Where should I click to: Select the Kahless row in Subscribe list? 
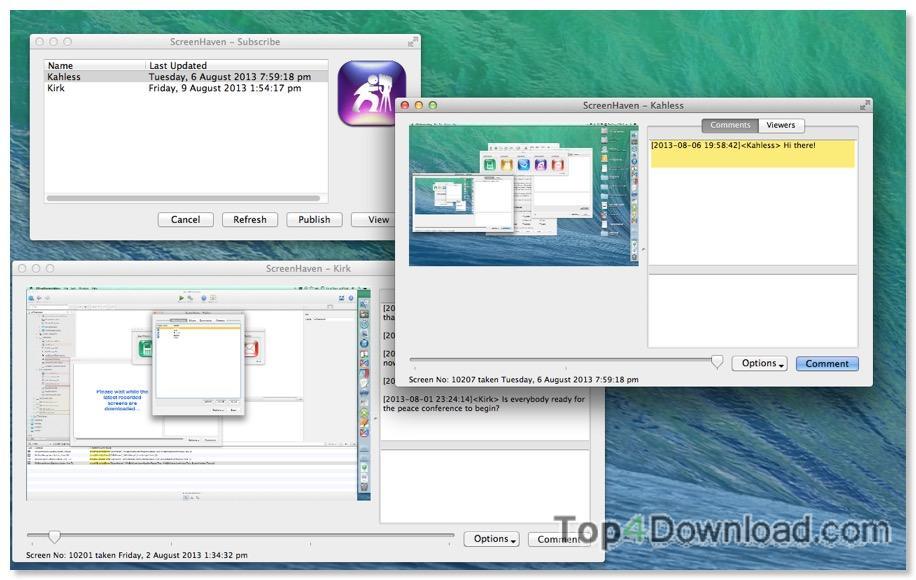tap(186, 77)
